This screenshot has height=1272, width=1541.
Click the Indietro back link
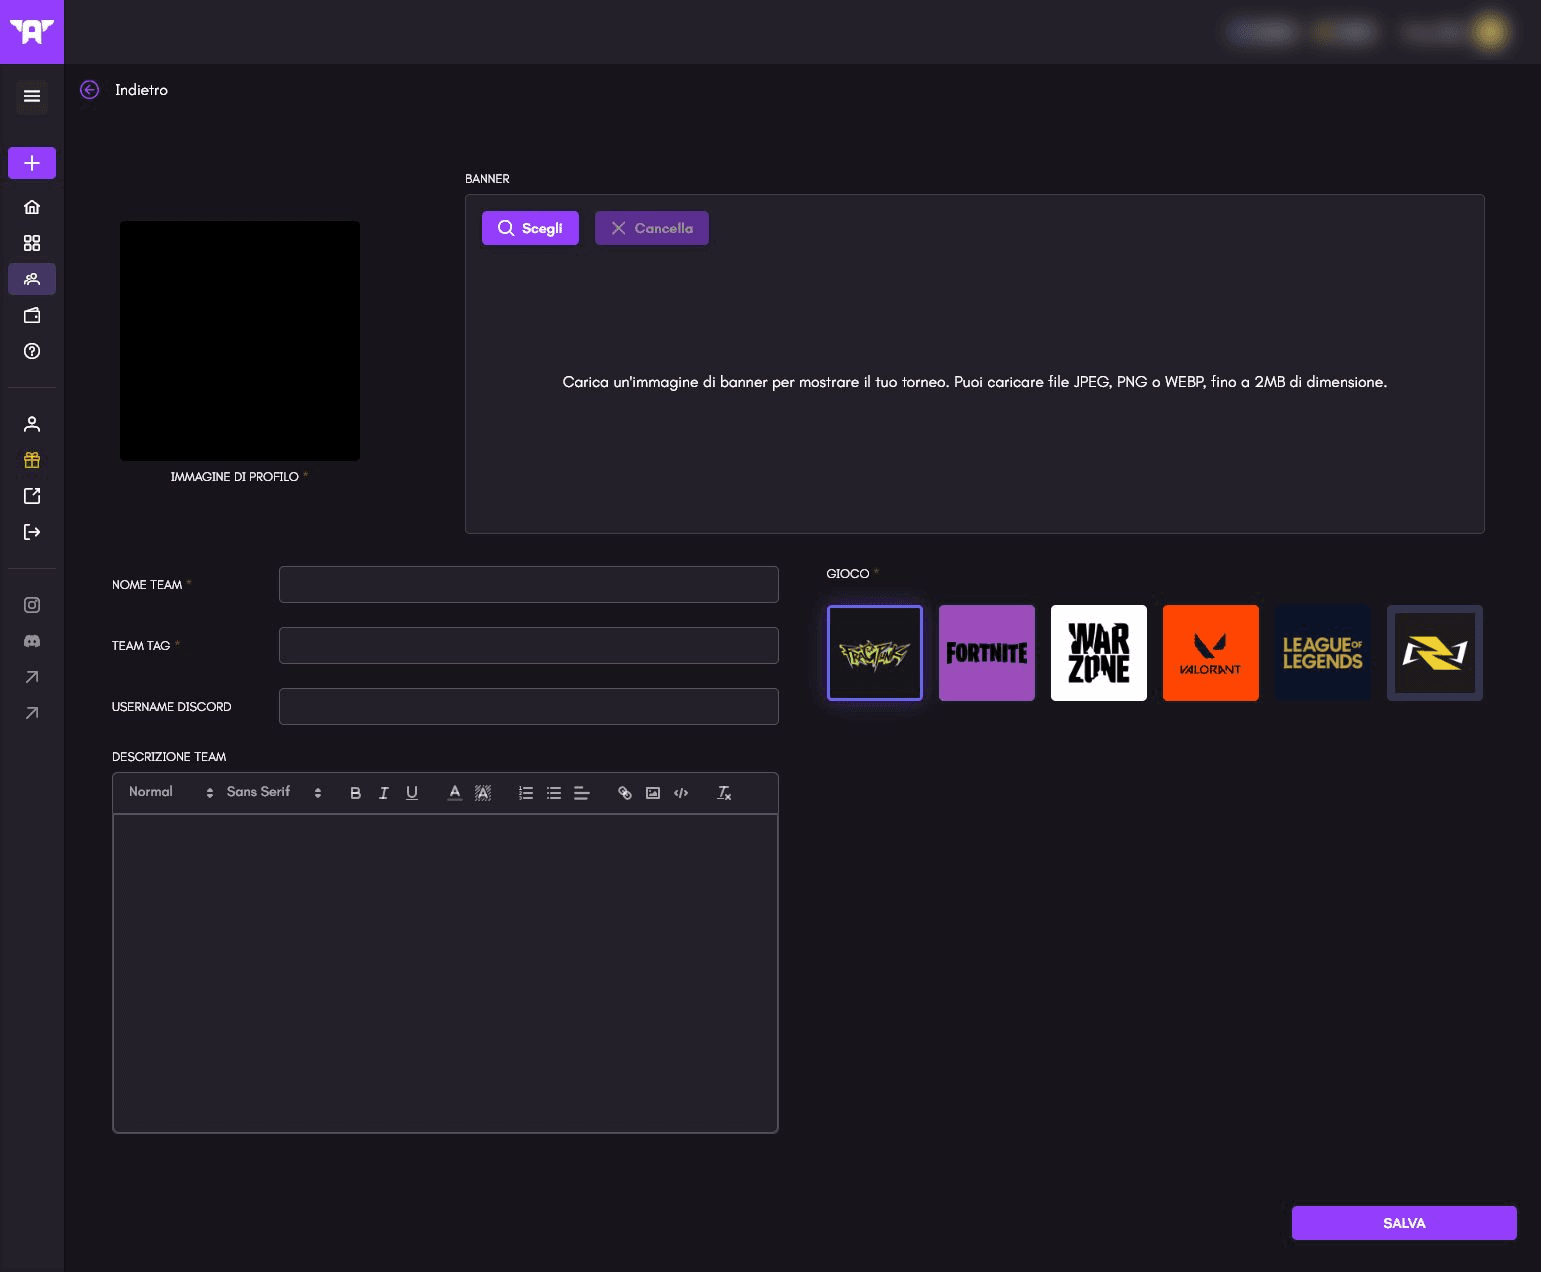[141, 90]
